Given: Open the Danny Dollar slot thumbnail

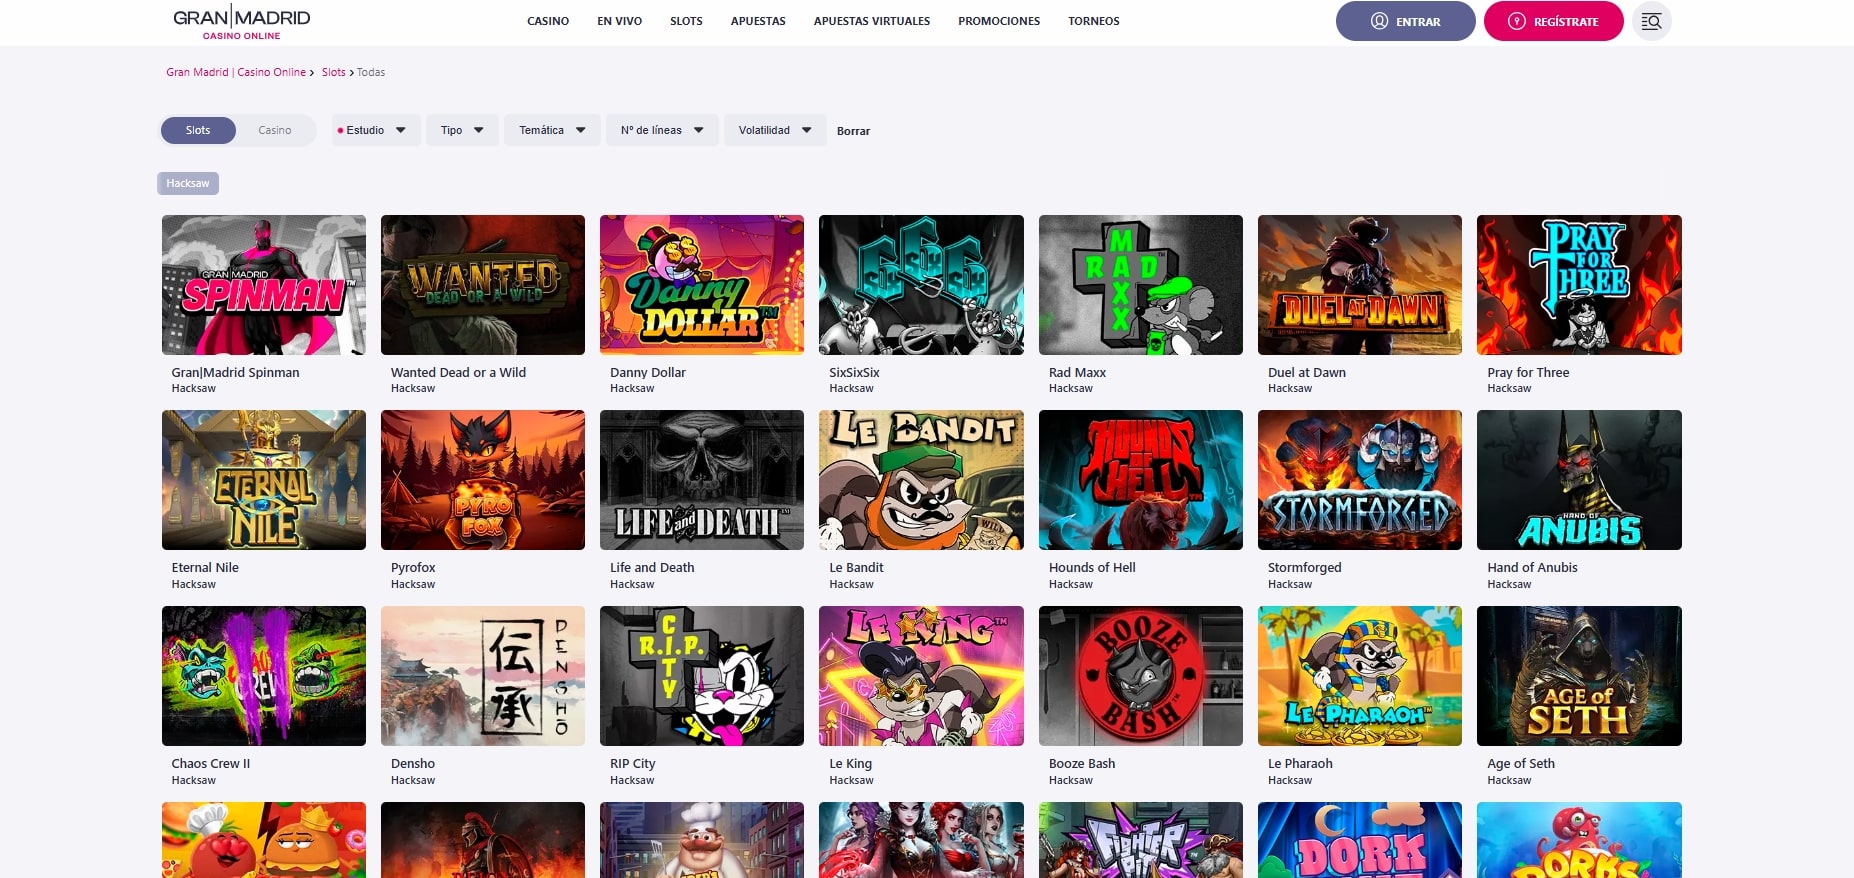Looking at the screenshot, I should pos(701,285).
